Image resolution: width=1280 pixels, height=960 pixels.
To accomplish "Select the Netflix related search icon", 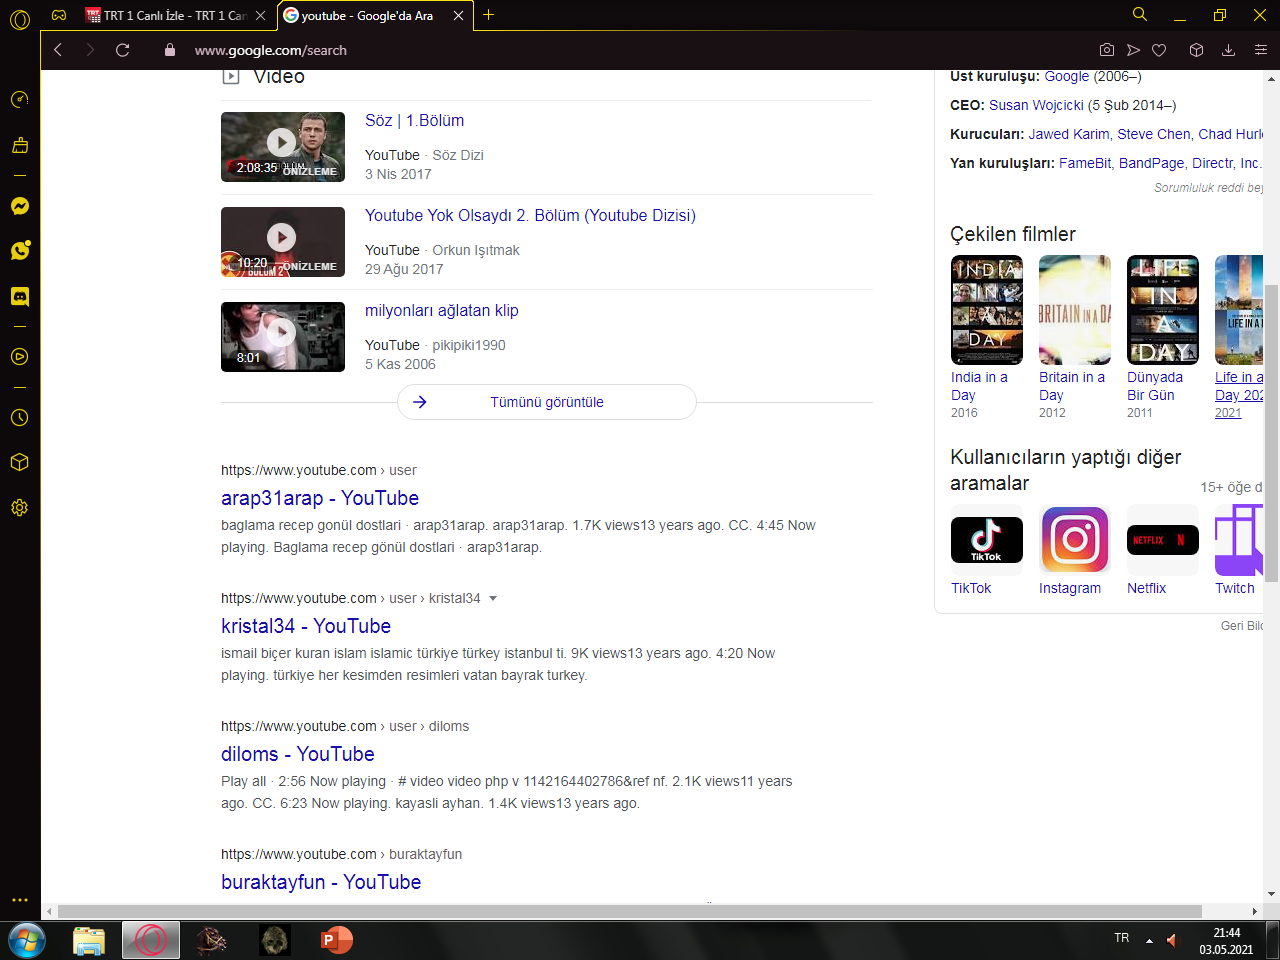I will 1163,540.
